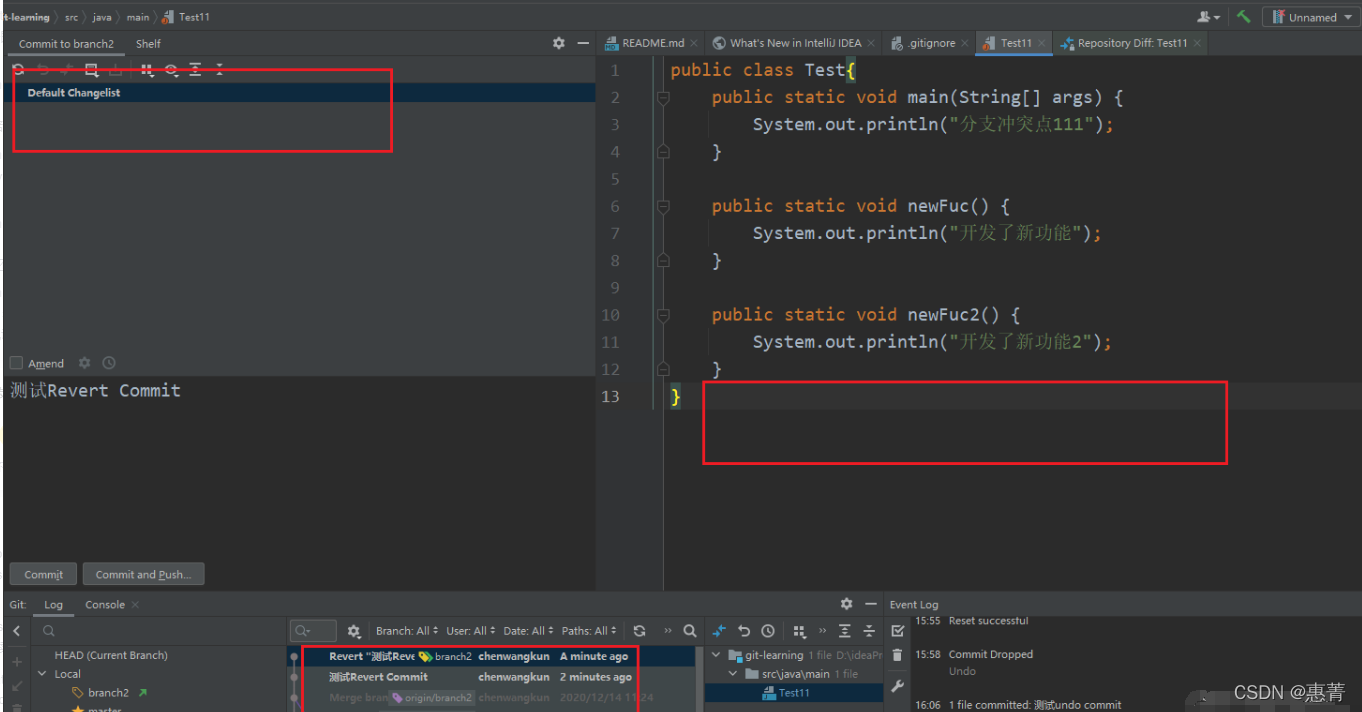Open the User: All filter dropdown
Screen dimensions: 1362x712
click(472, 631)
